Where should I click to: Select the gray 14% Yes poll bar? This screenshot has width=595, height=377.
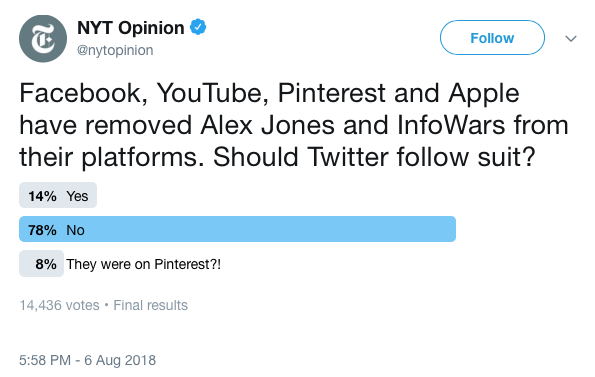(x=58, y=195)
